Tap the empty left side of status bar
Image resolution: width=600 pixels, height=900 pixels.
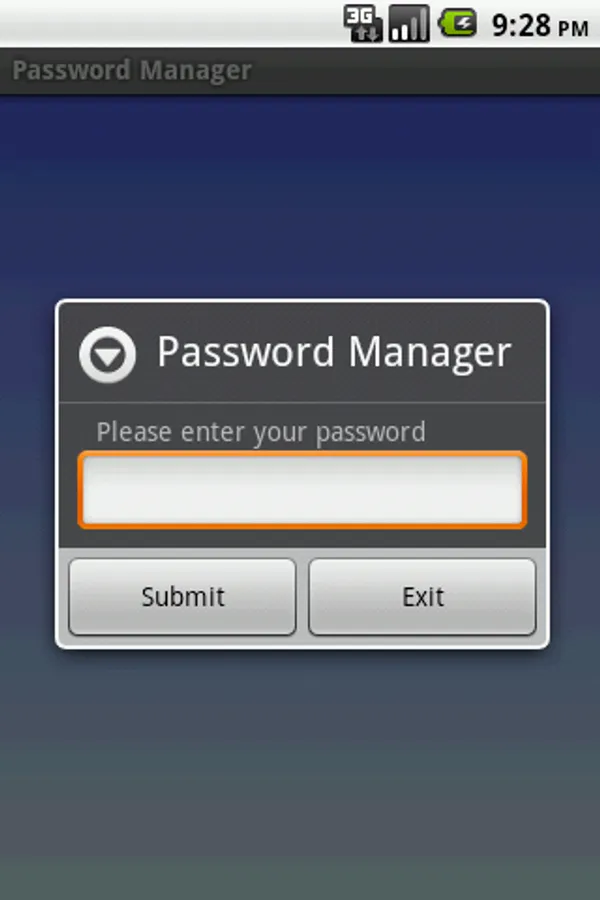169,23
